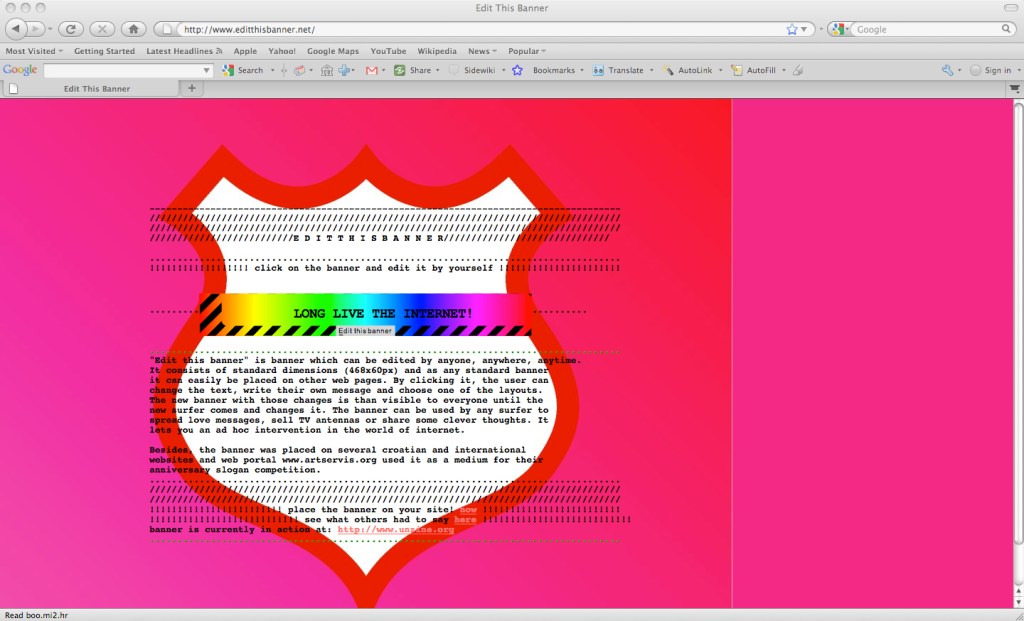The height and width of the screenshot is (621, 1024).
Task: Click the 'now' link to place banner
Action: [x=468, y=509]
